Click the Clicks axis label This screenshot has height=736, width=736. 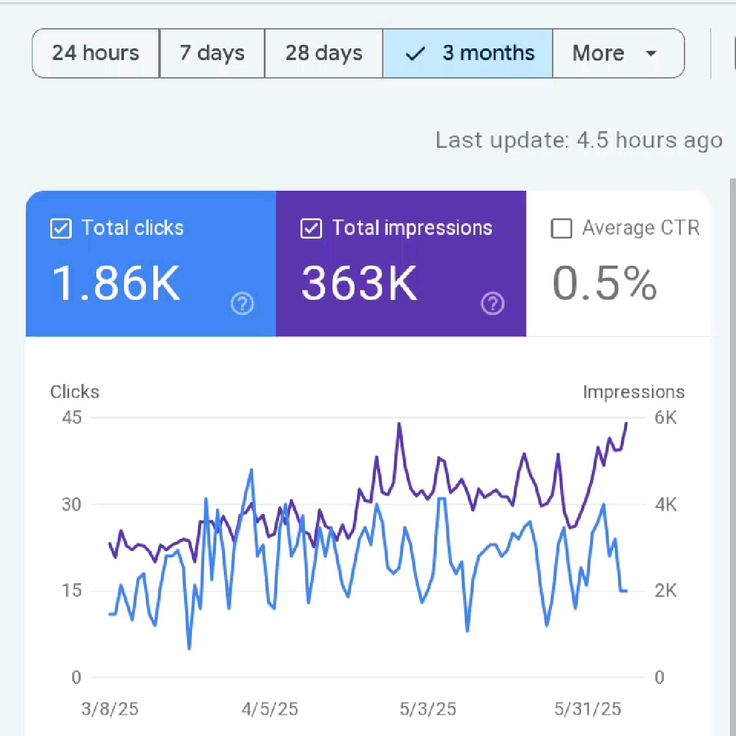pyautogui.click(x=75, y=392)
